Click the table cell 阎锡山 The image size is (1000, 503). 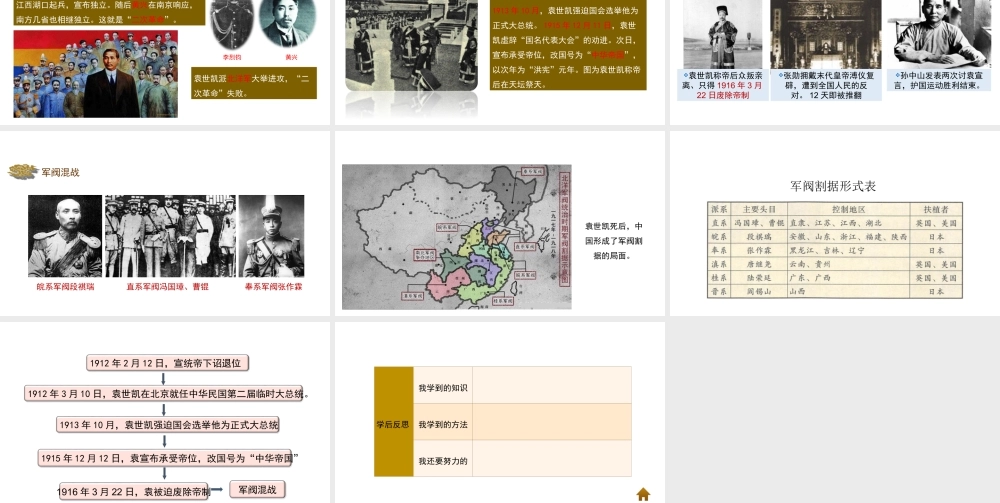[759, 291]
